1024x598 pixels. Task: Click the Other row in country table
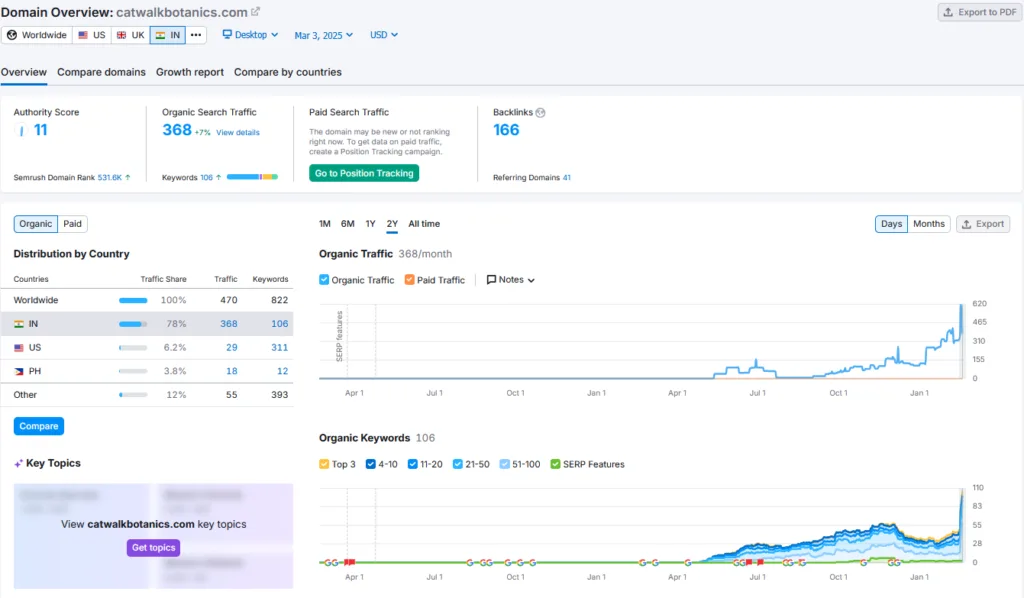153,395
